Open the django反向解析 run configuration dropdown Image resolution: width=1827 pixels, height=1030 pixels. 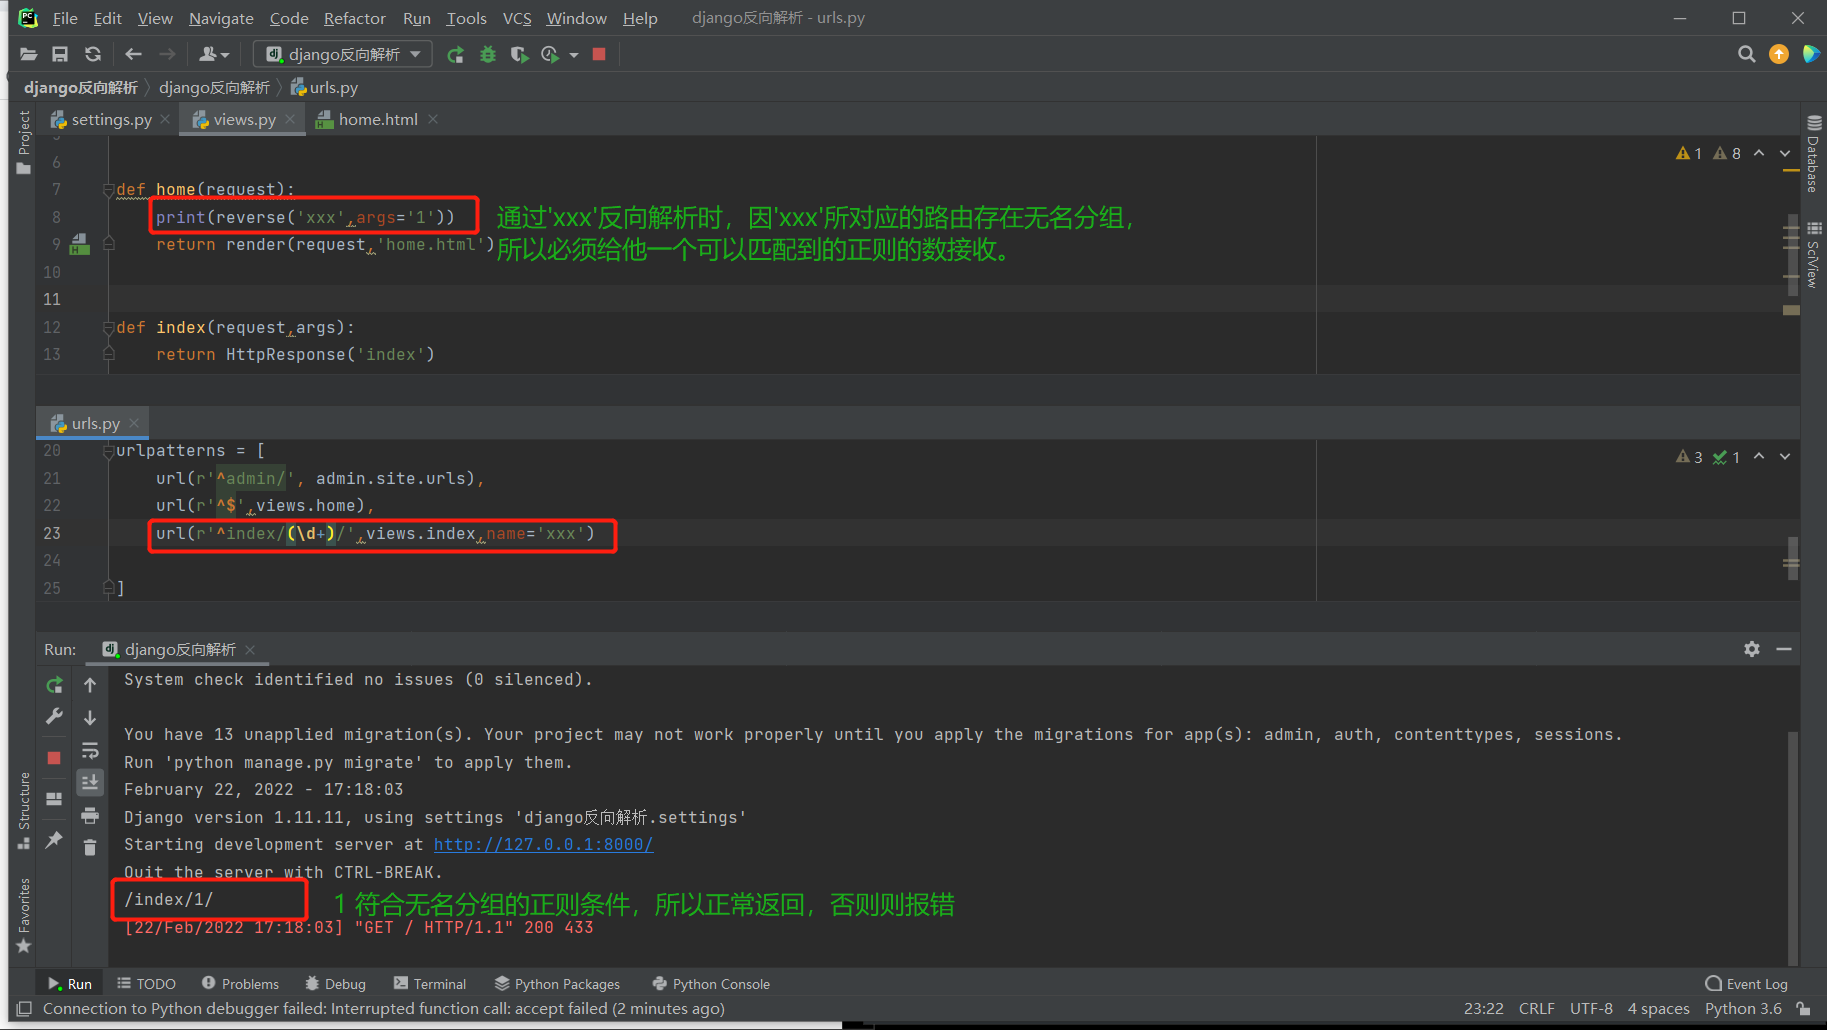pyautogui.click(x=343, y=54)
